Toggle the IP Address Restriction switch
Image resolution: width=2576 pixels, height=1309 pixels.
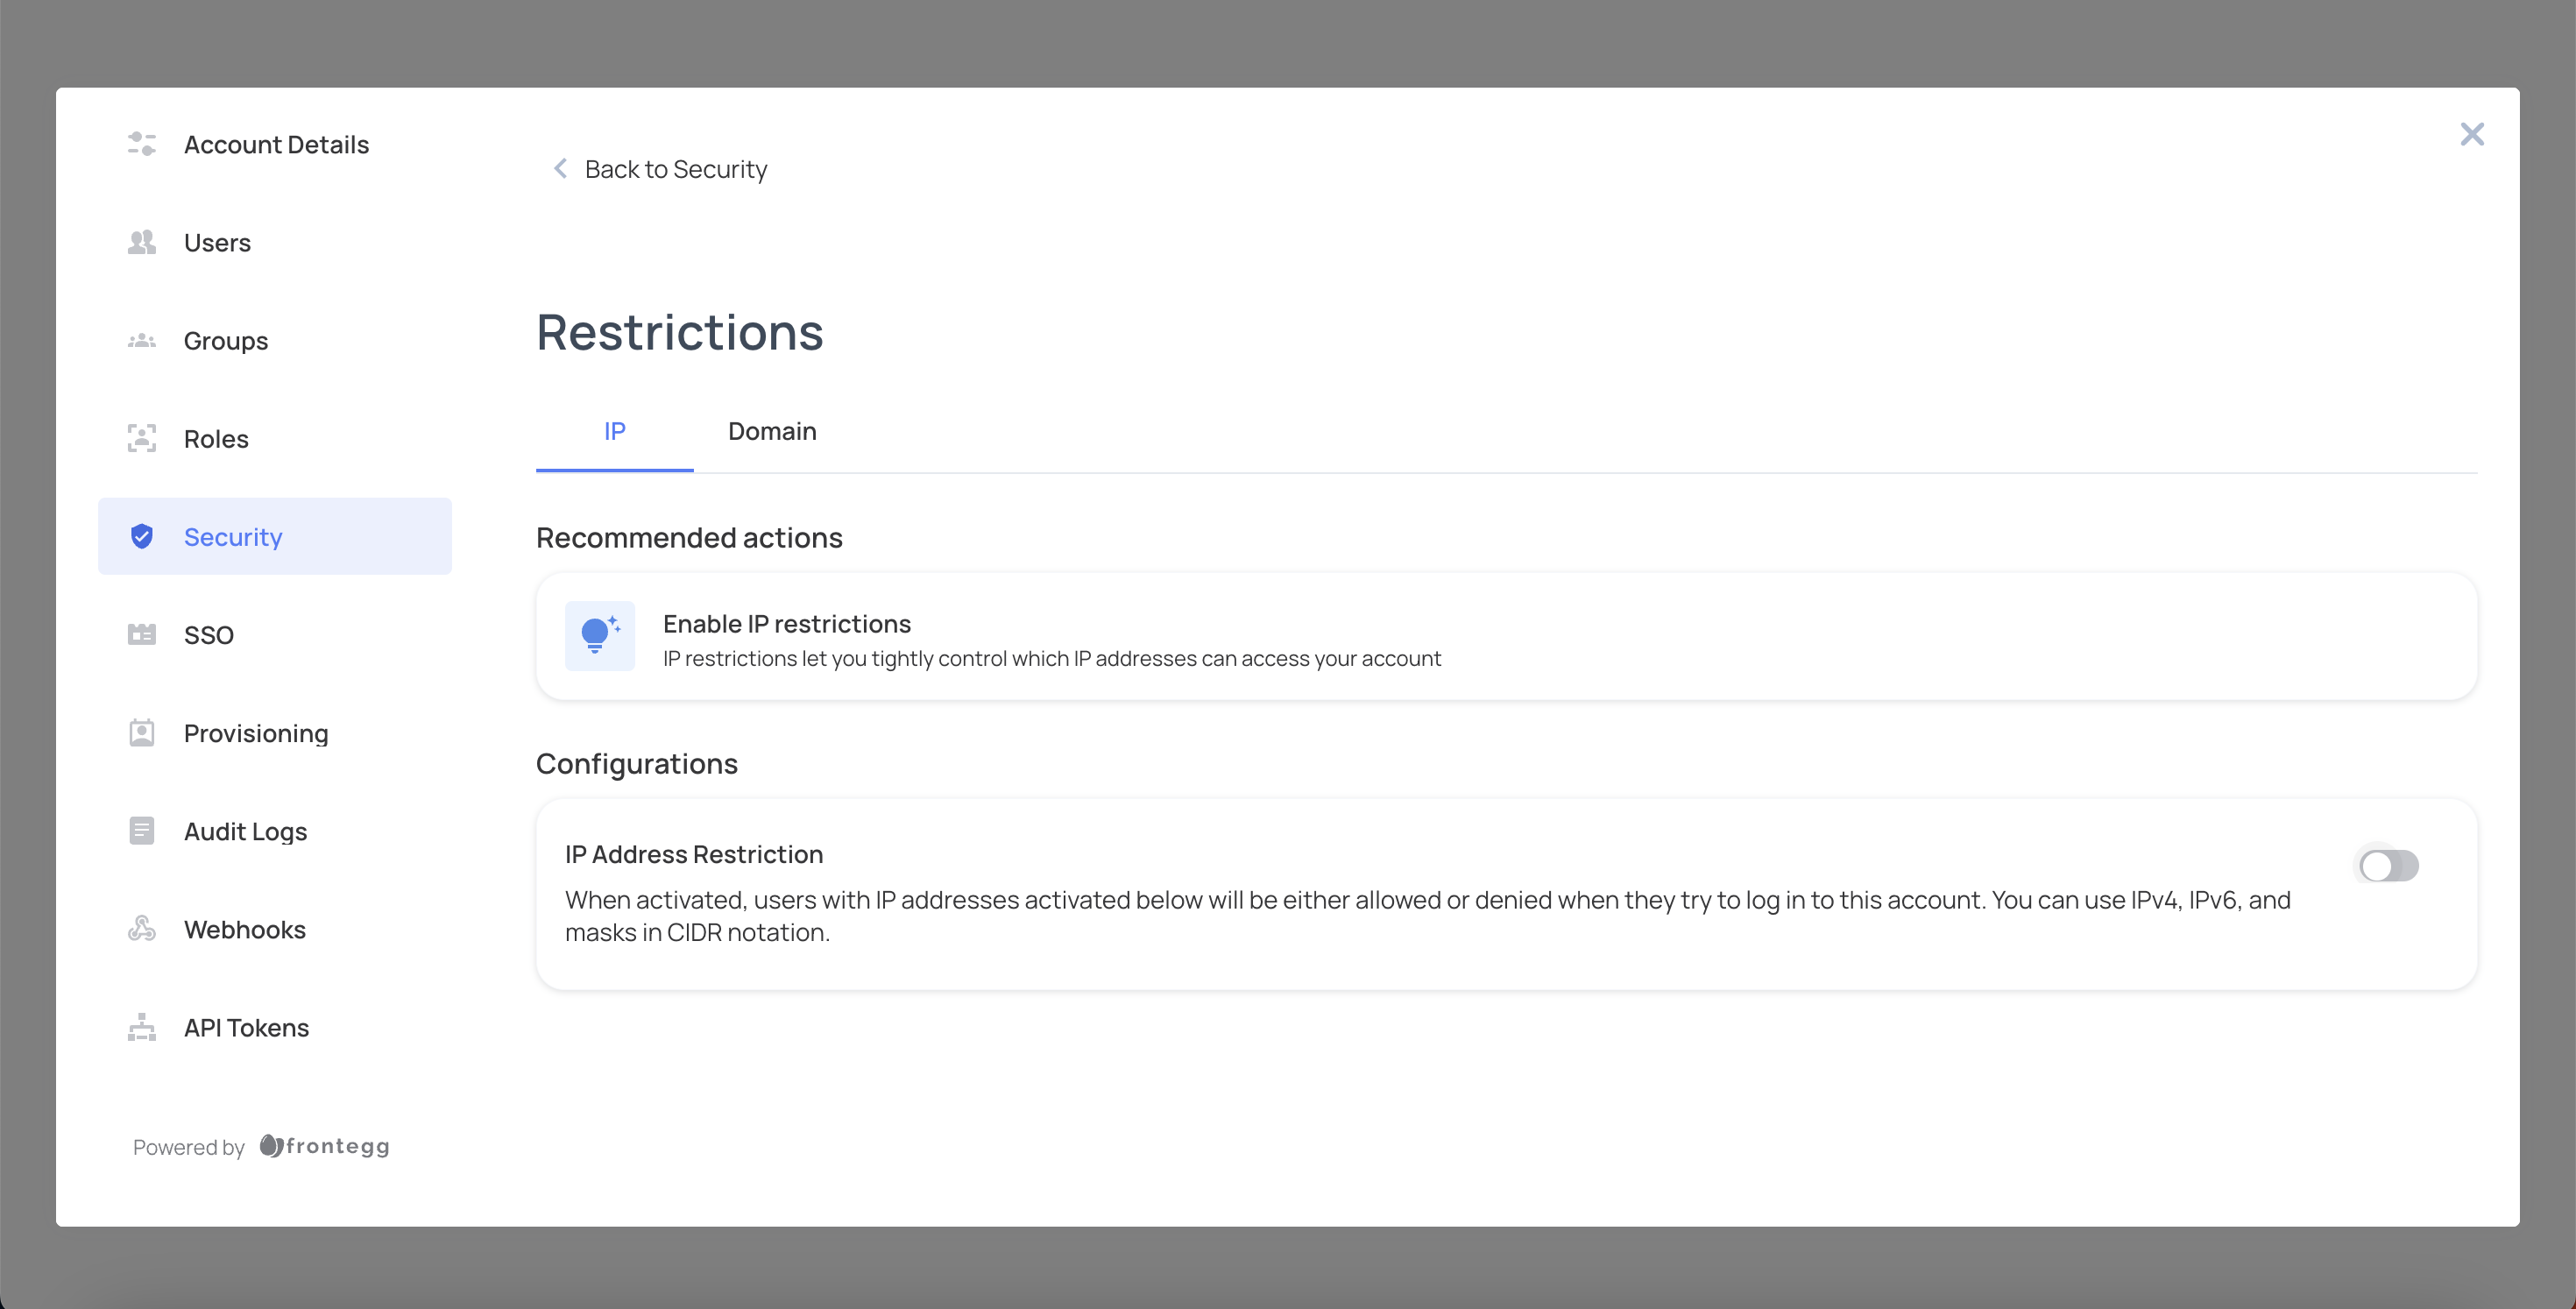(x=2388, y=865)
